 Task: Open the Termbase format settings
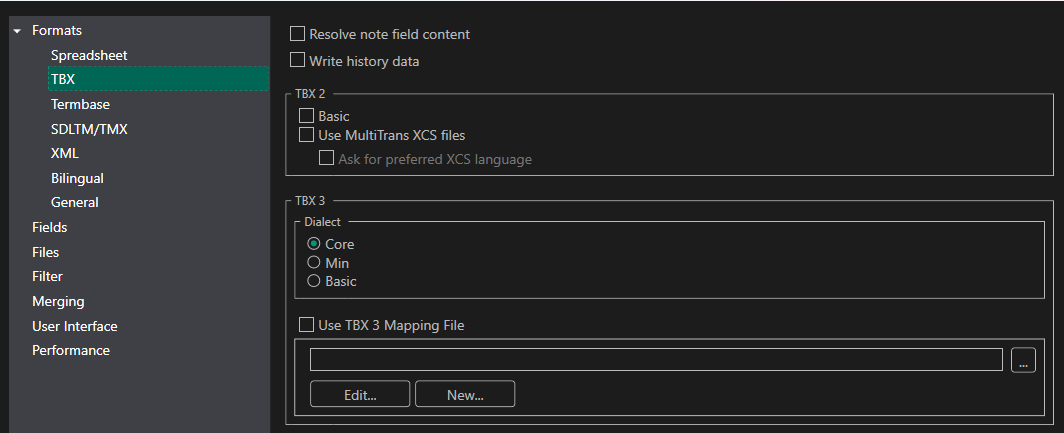pos(80,105)
